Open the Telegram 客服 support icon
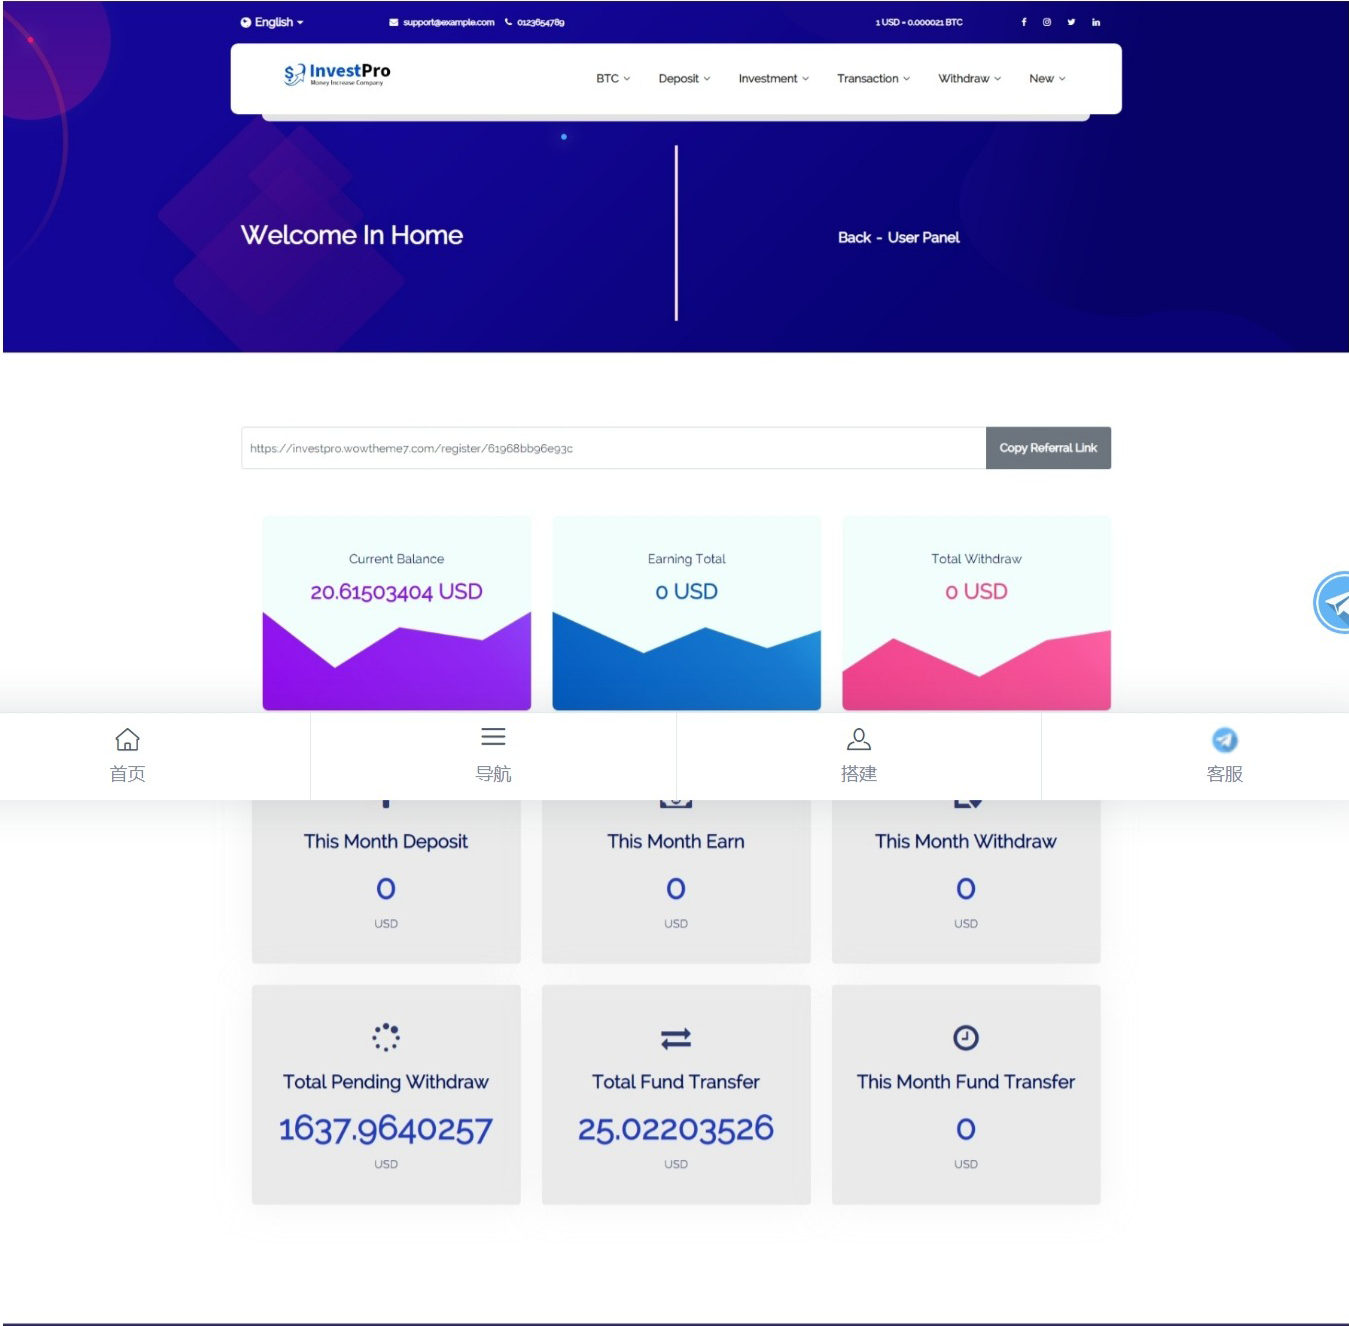 point(1224,740)
